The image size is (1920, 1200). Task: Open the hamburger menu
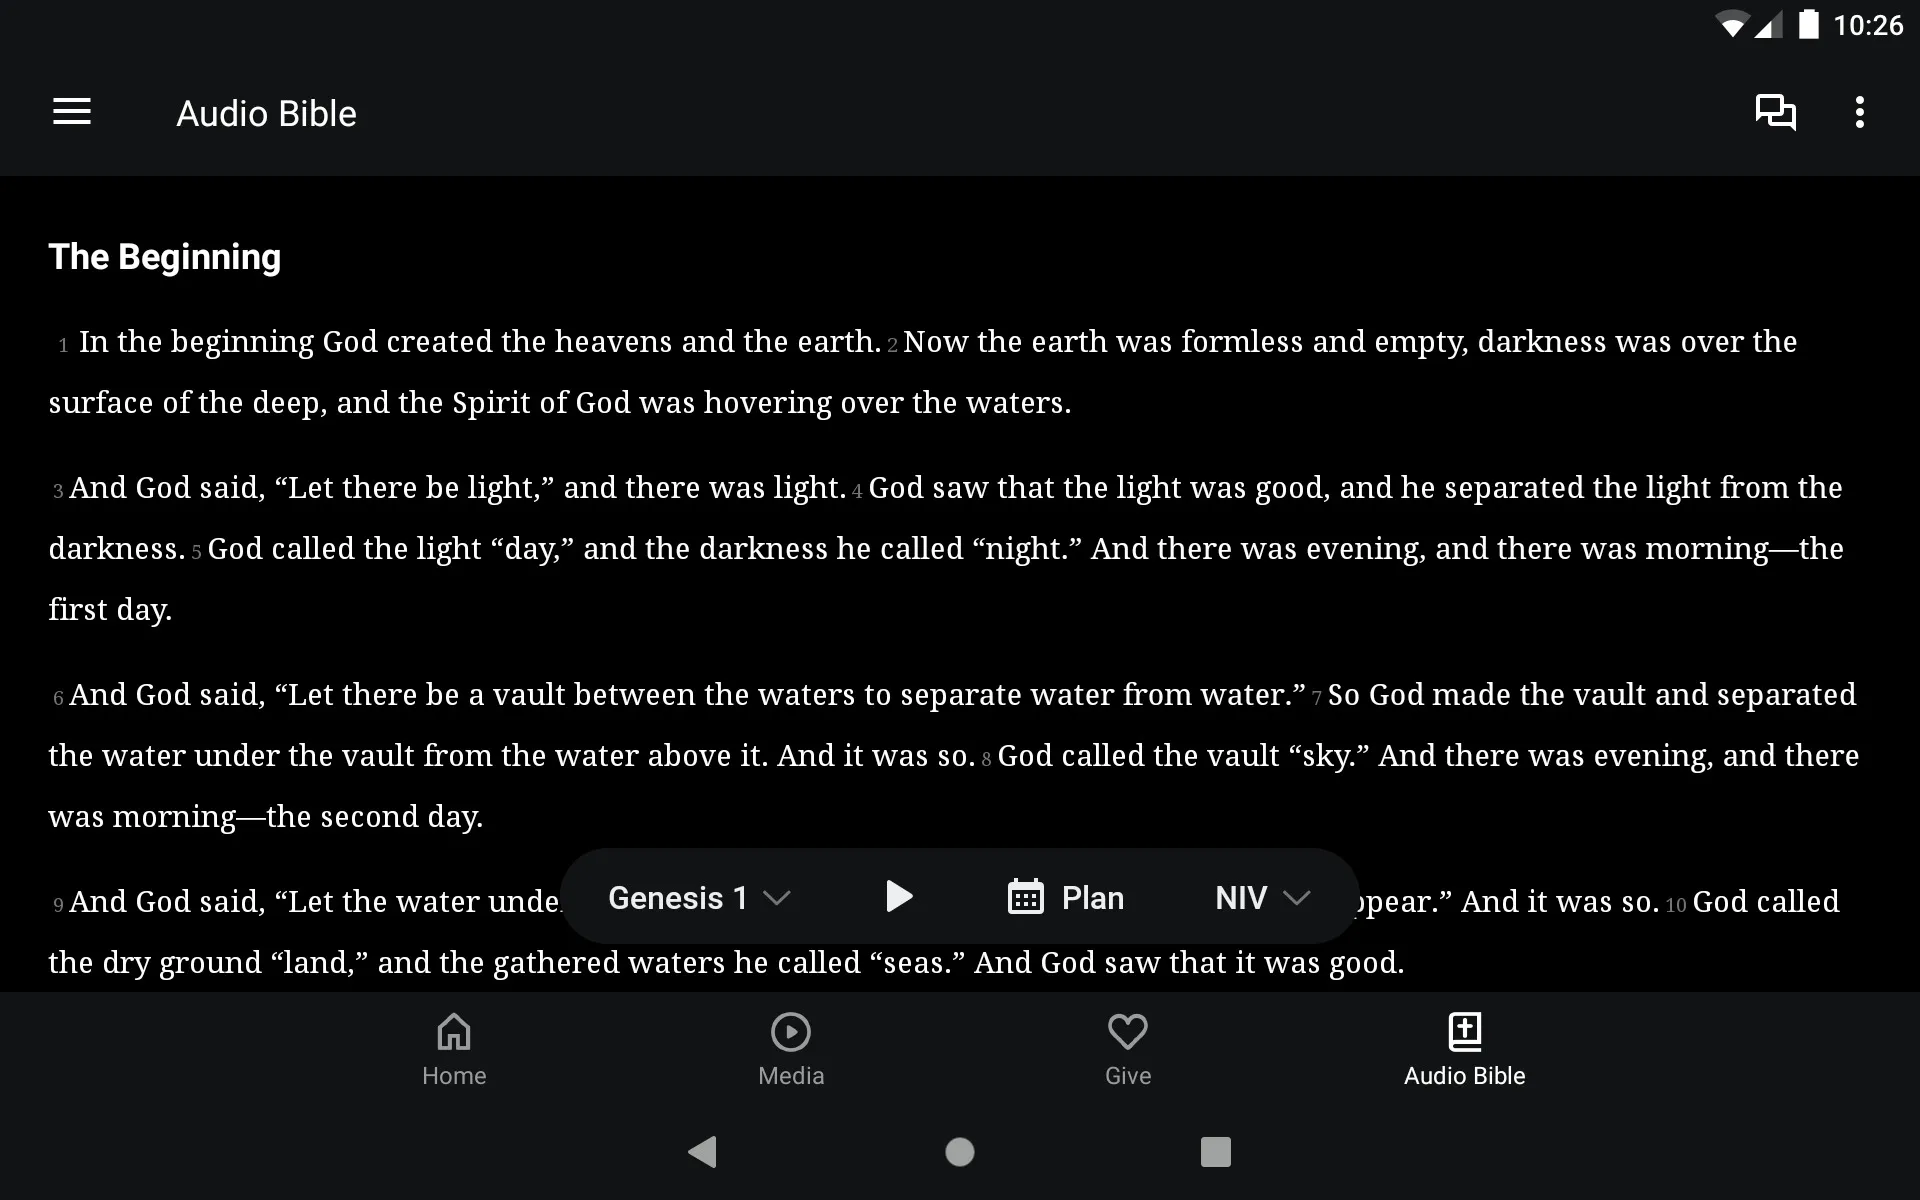72,112
